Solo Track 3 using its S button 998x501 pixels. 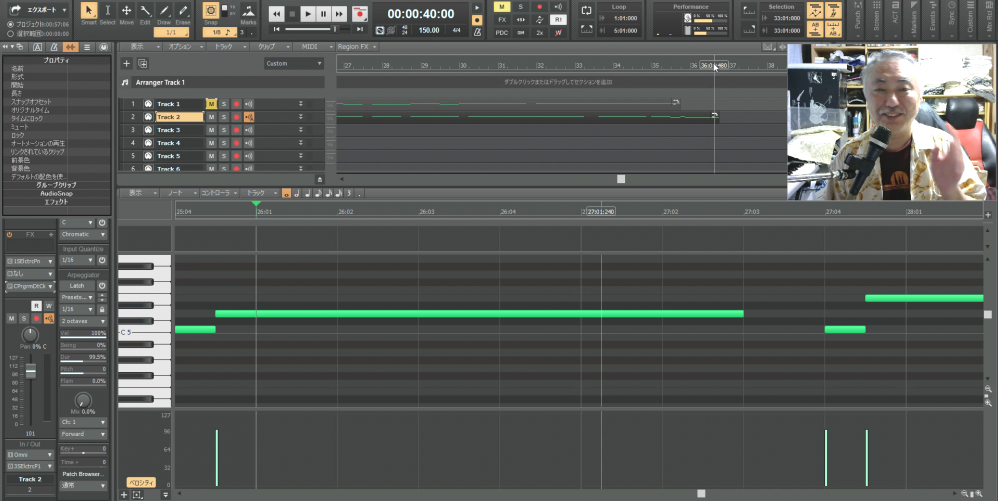coord(224,130)
